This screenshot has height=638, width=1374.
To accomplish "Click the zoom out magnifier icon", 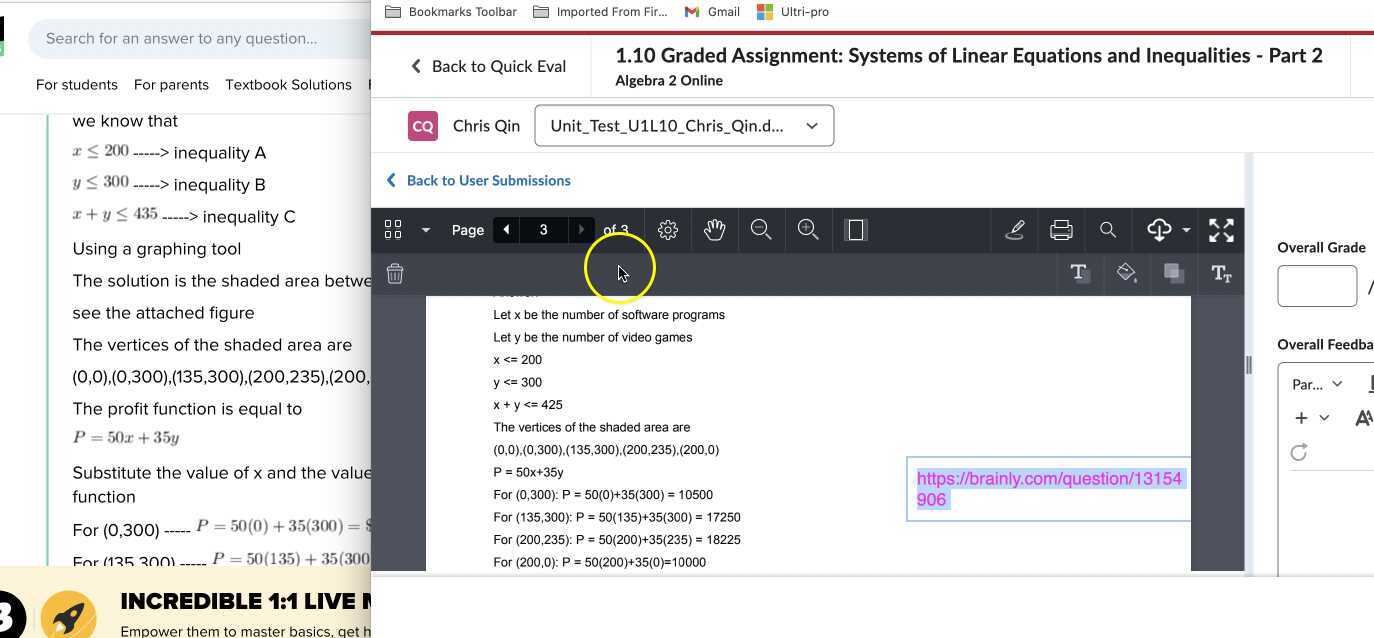I will tap(761, 230).
